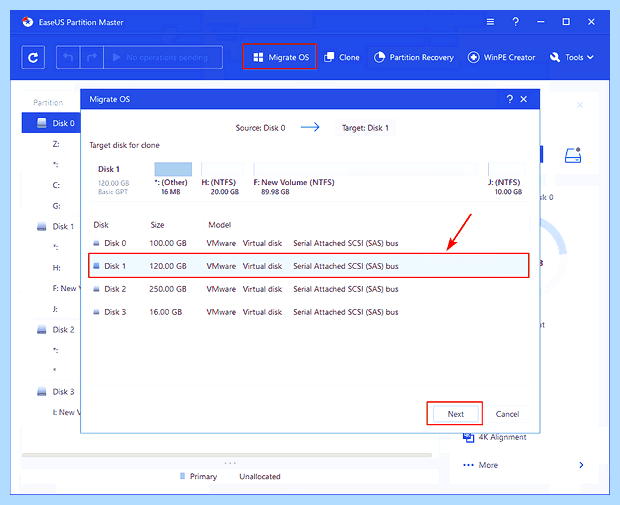Click the Cancel button
The height and width of the screenshot is (505, 620).
click(x=507, y=414)
